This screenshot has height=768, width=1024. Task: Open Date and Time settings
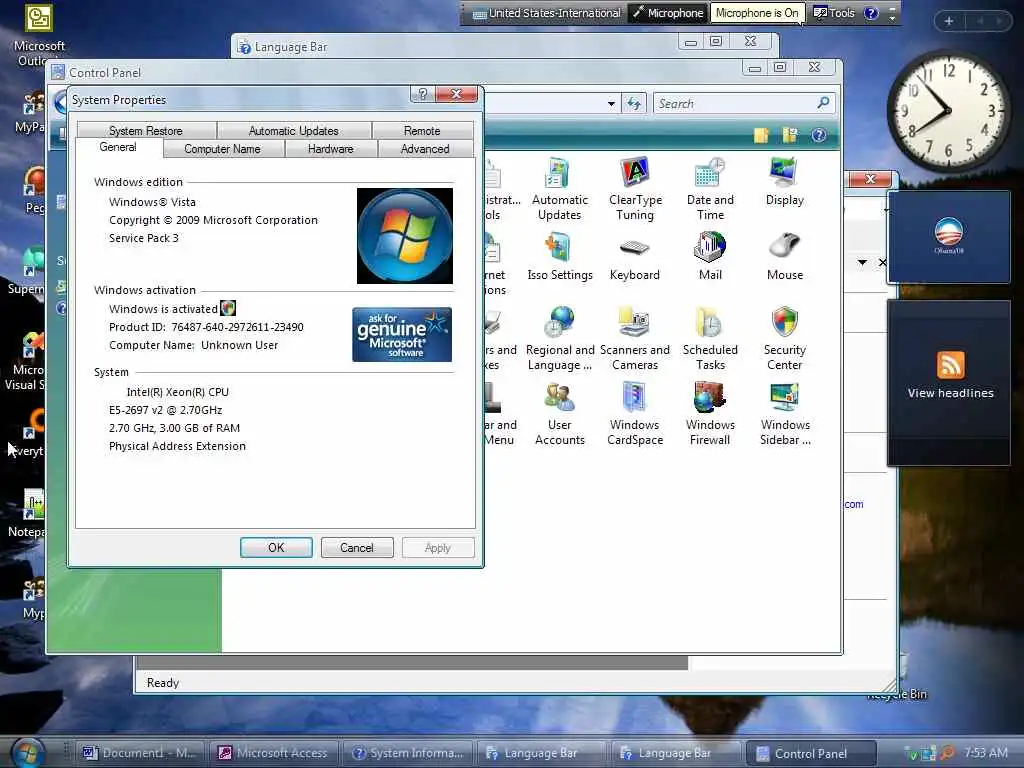pos(710,189)
